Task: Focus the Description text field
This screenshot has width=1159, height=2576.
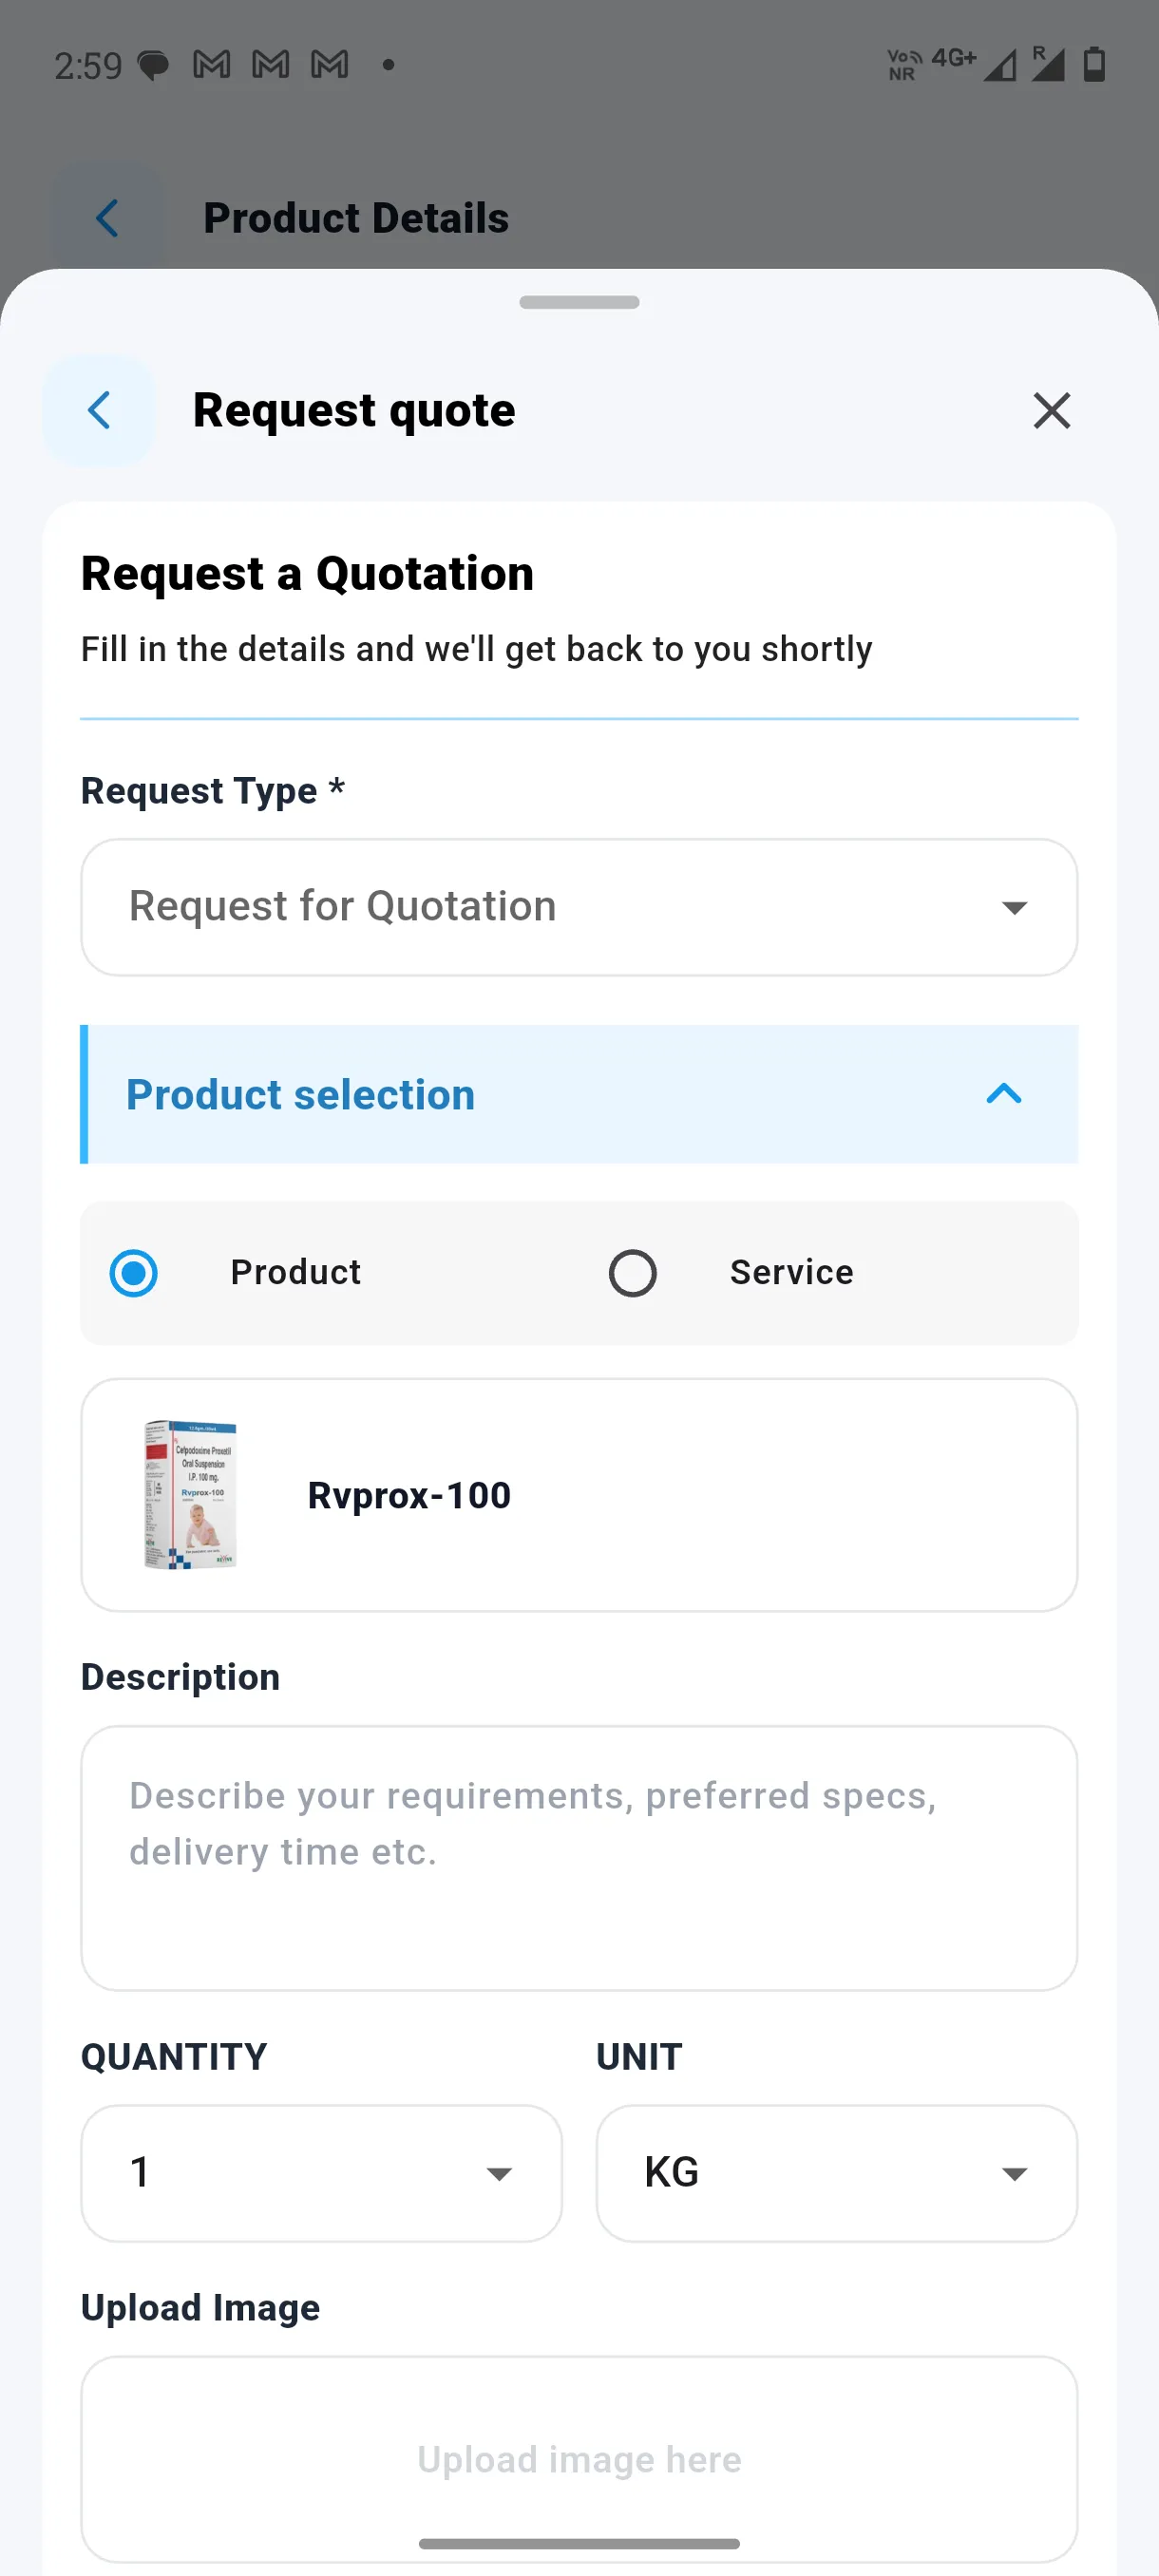Action: coord(579,1857)
